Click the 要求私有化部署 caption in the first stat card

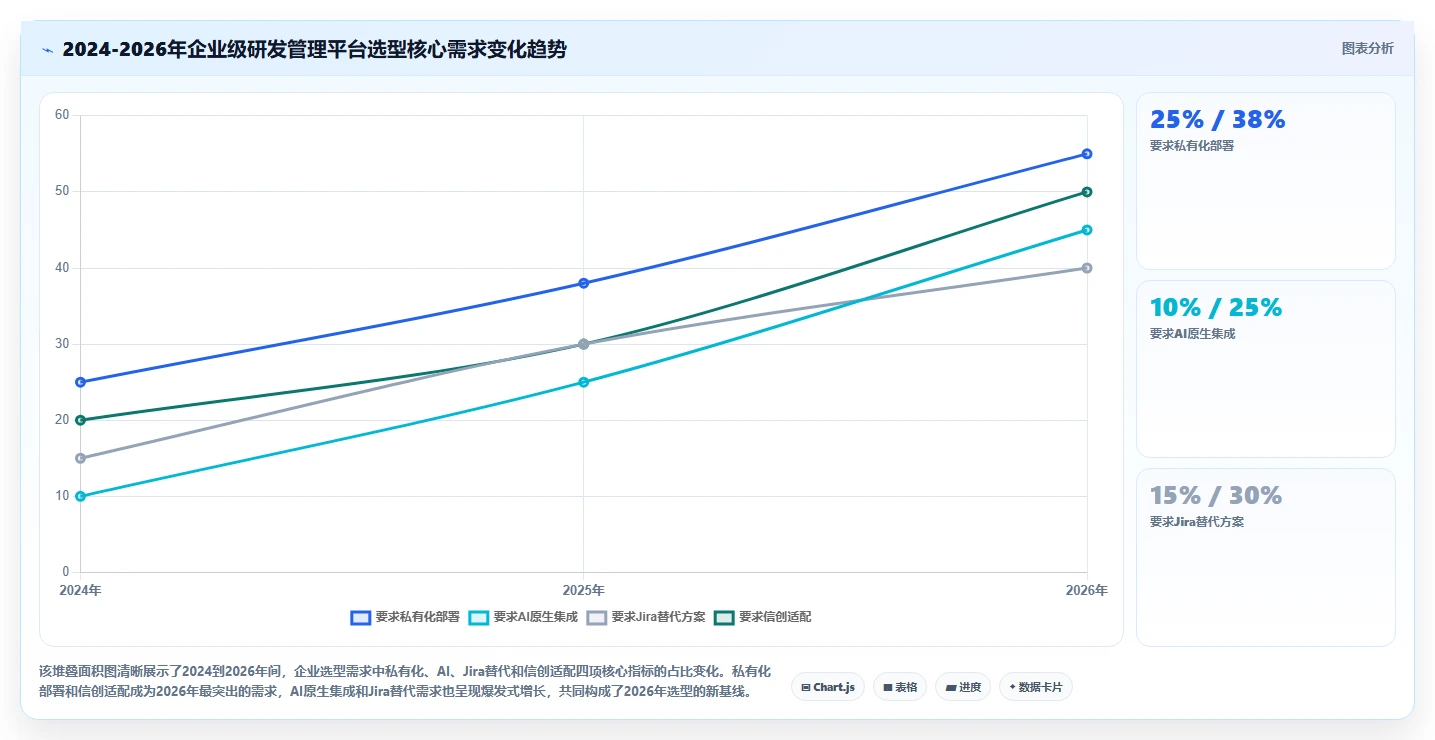(1192, 146)
